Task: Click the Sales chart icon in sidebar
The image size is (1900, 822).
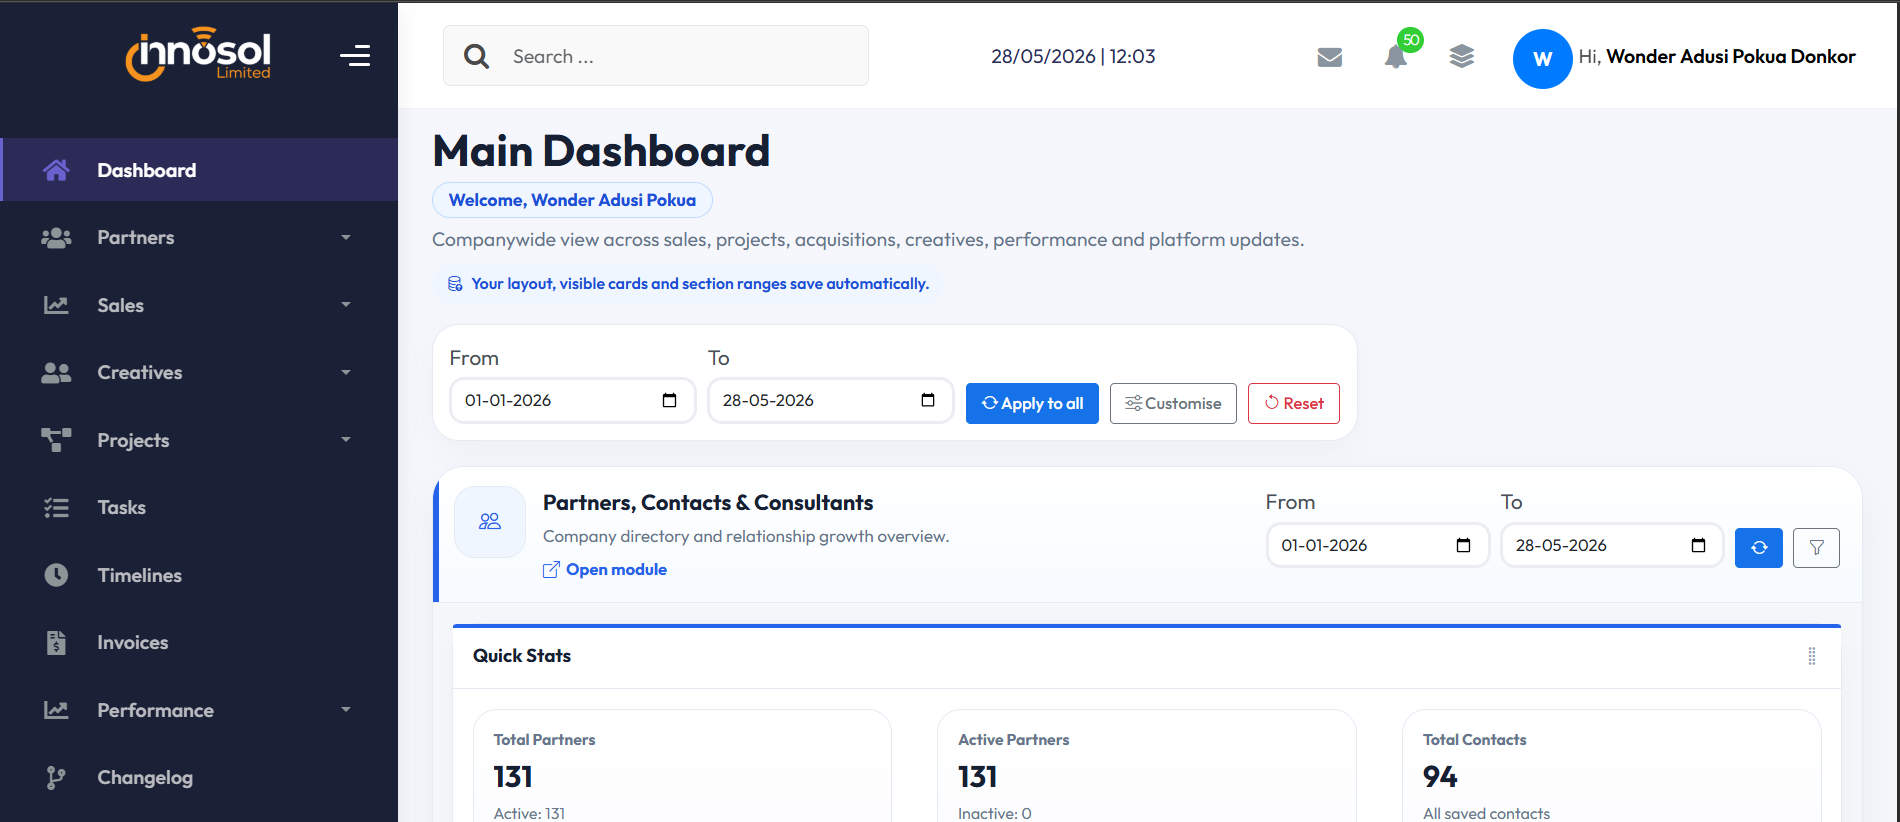Action: point(56,305)
